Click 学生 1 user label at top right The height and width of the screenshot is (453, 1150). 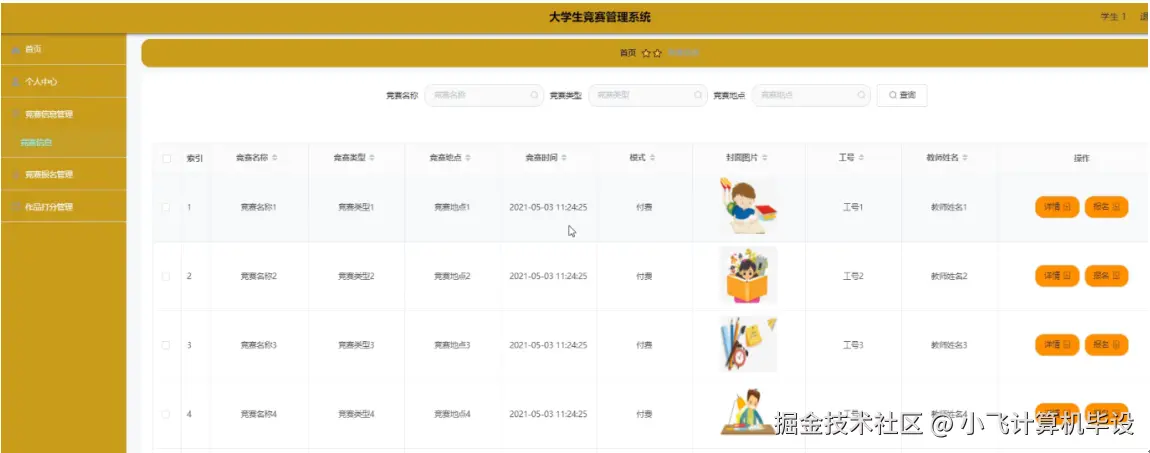click(1113, 17)
